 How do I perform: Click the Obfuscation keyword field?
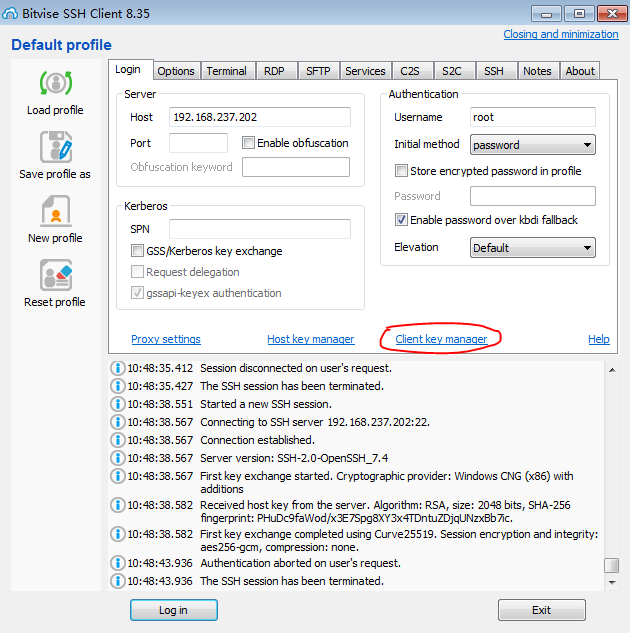[296, 167]
